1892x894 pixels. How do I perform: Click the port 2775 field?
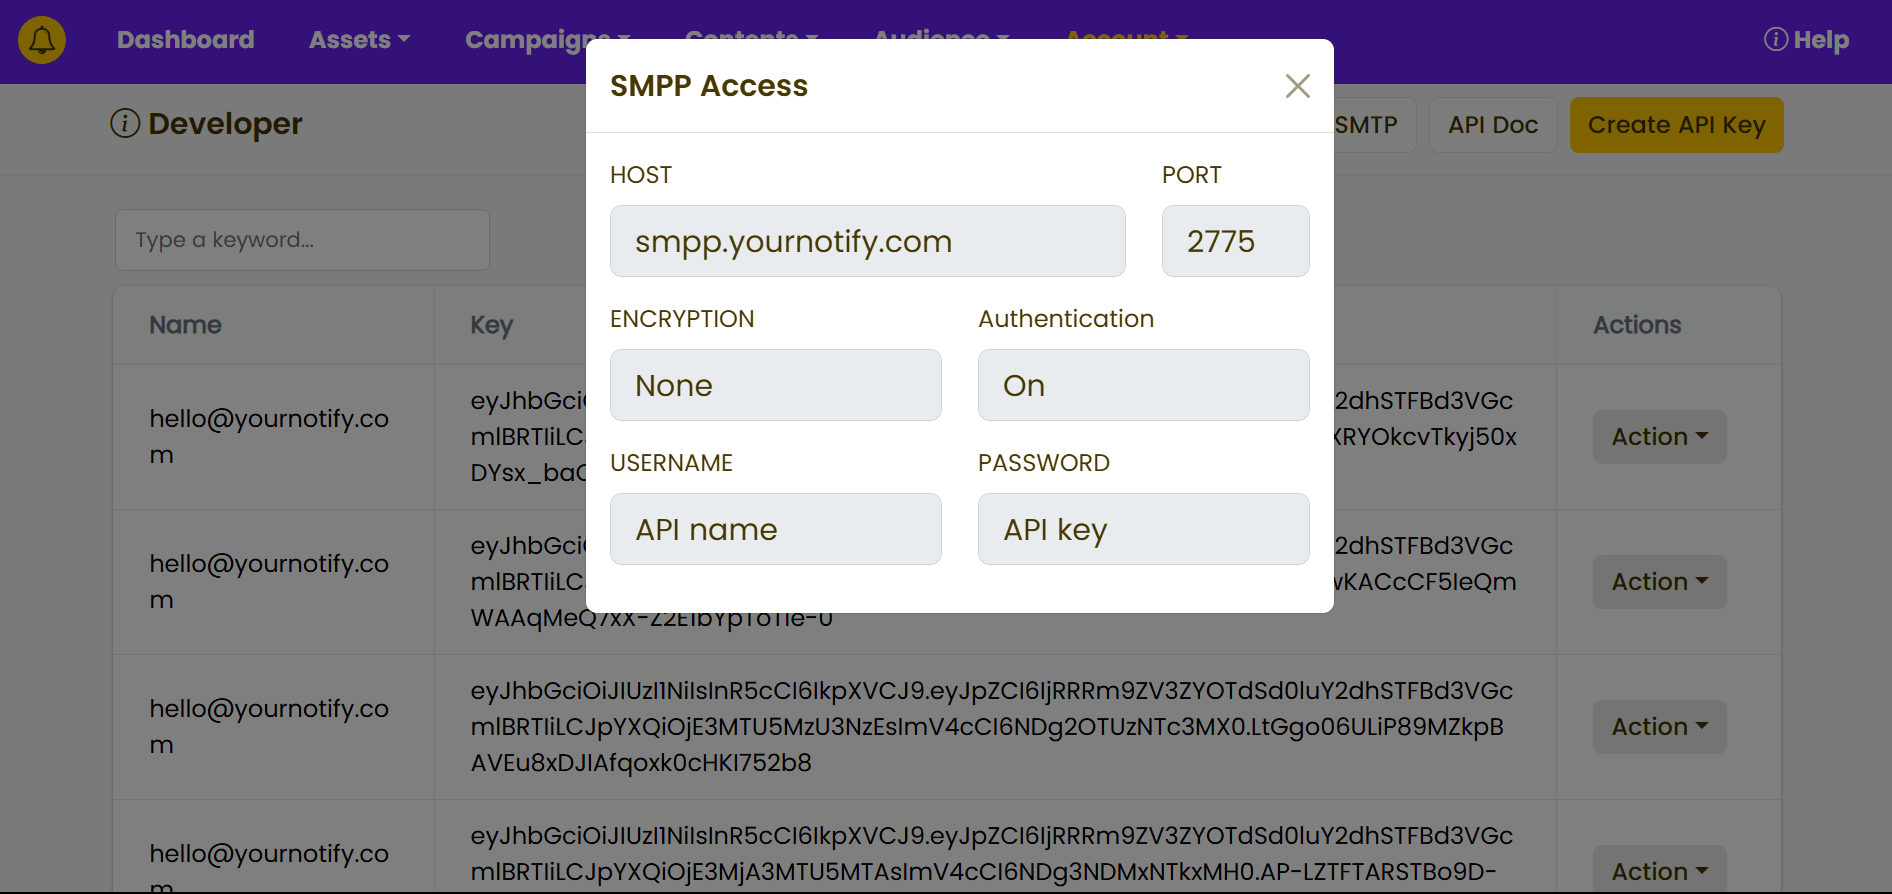[x=1235, y=241]
